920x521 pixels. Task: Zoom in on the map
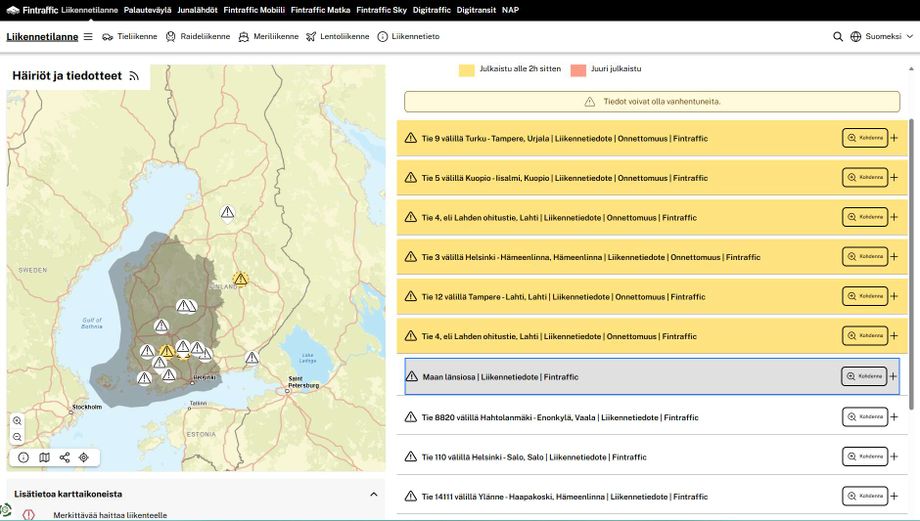17,421
